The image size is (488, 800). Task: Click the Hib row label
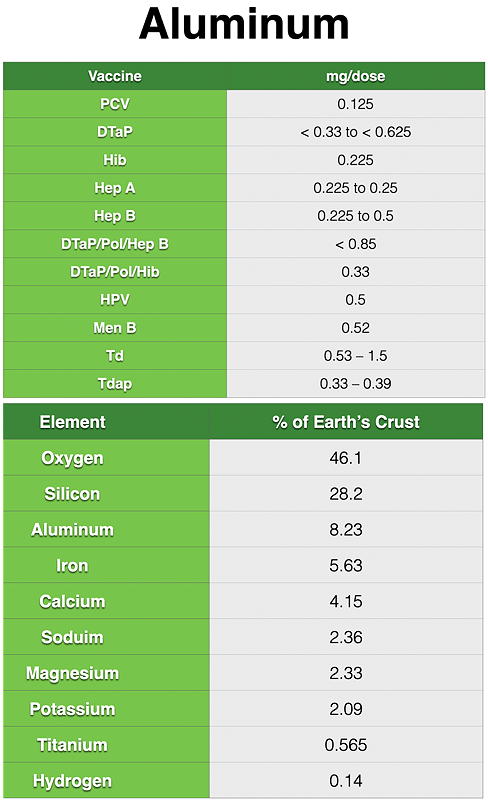pos(115,160)
